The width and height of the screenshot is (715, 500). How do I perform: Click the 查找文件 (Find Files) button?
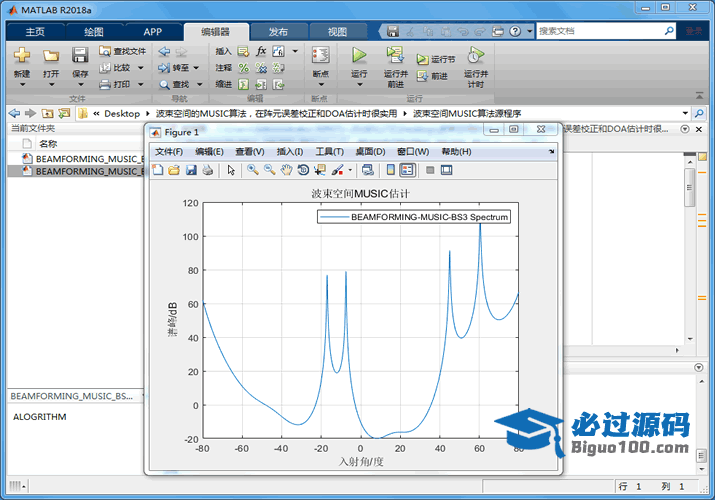click(x=123, y=51)
